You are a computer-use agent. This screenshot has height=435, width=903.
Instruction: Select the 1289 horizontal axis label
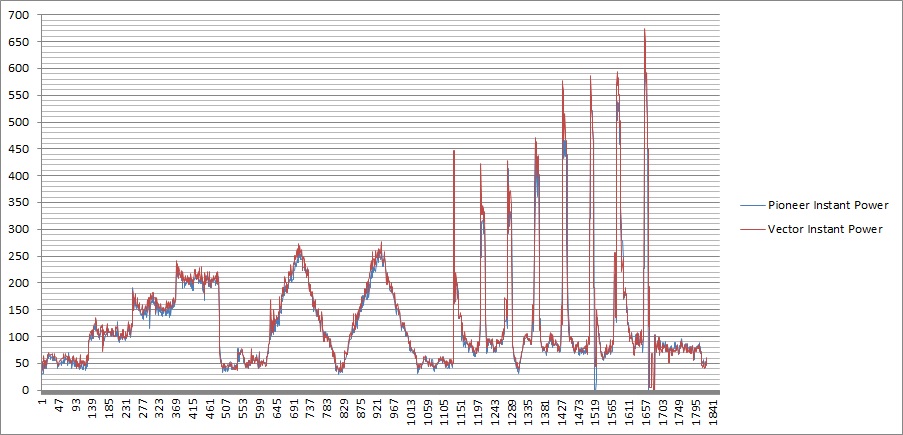pos(513,412)
